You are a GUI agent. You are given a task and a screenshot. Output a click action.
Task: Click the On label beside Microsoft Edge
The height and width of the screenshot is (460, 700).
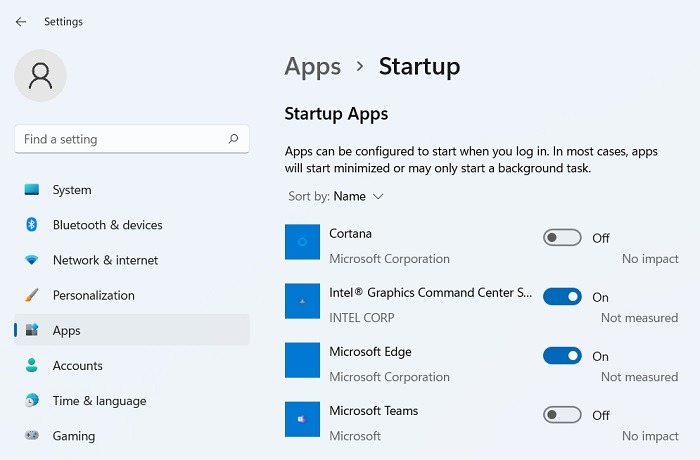click(600, 356)
